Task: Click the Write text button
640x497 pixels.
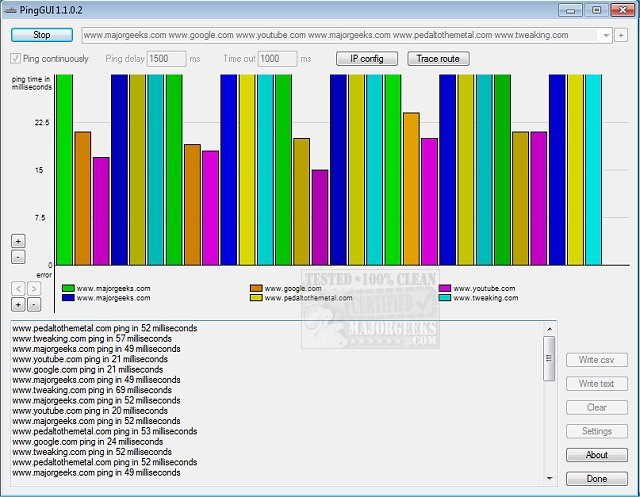Action: pyautogui.click(x=596, y=384)
